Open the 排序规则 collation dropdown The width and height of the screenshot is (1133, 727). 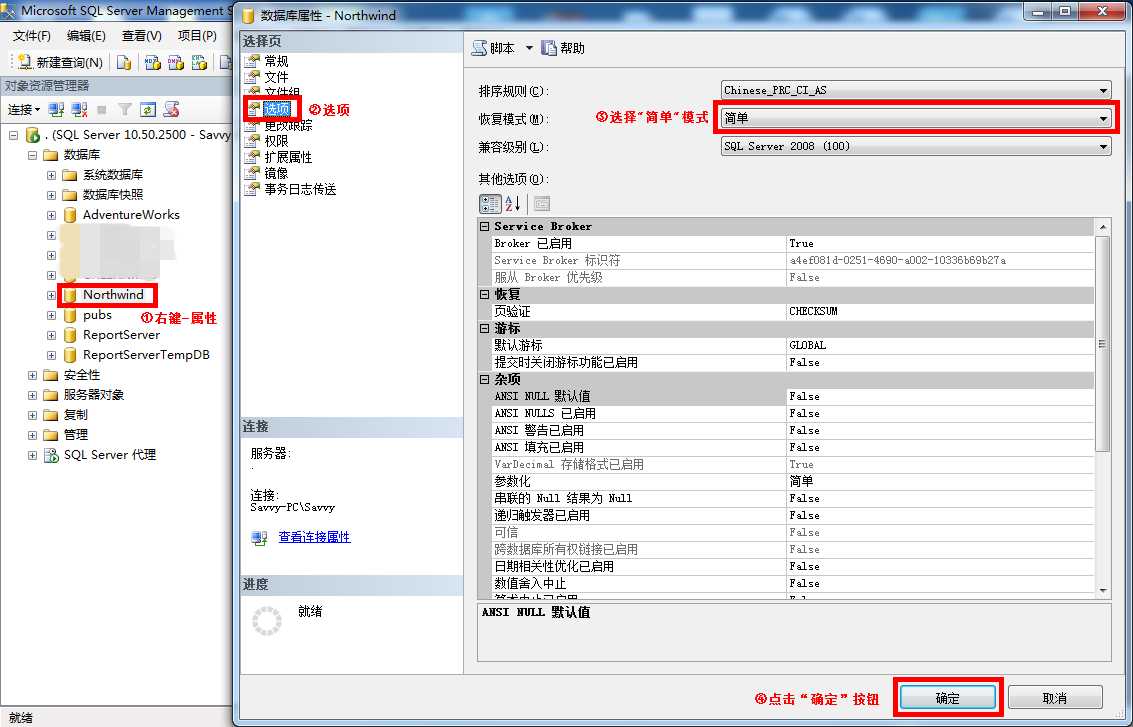pyautogui.click(x=1103, y=90)
